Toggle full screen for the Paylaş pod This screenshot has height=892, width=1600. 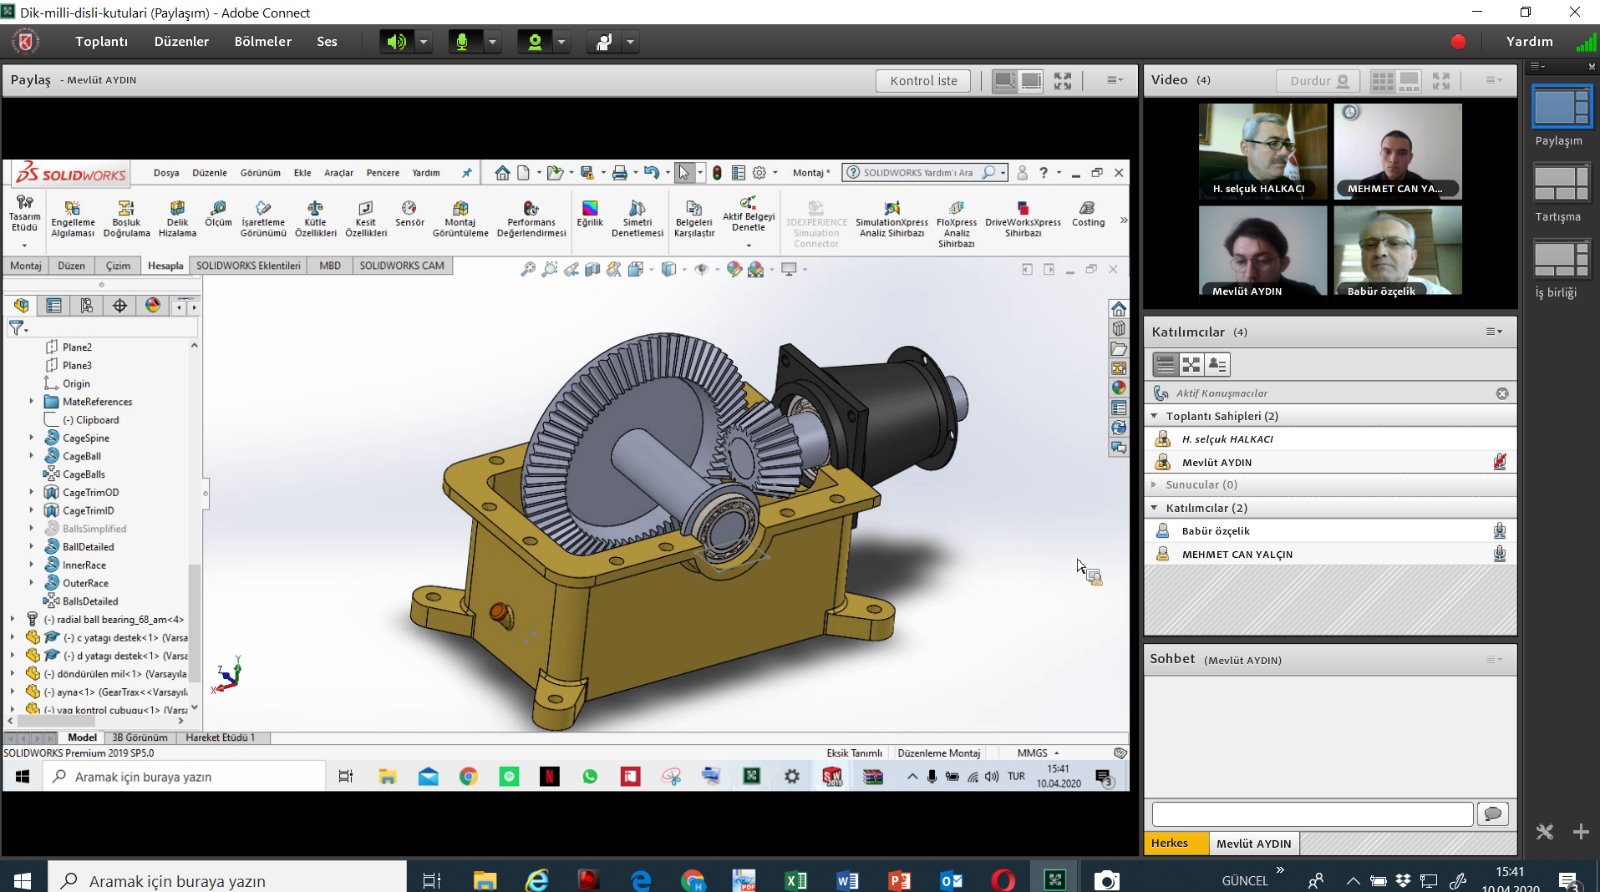tap(1062, 81)
